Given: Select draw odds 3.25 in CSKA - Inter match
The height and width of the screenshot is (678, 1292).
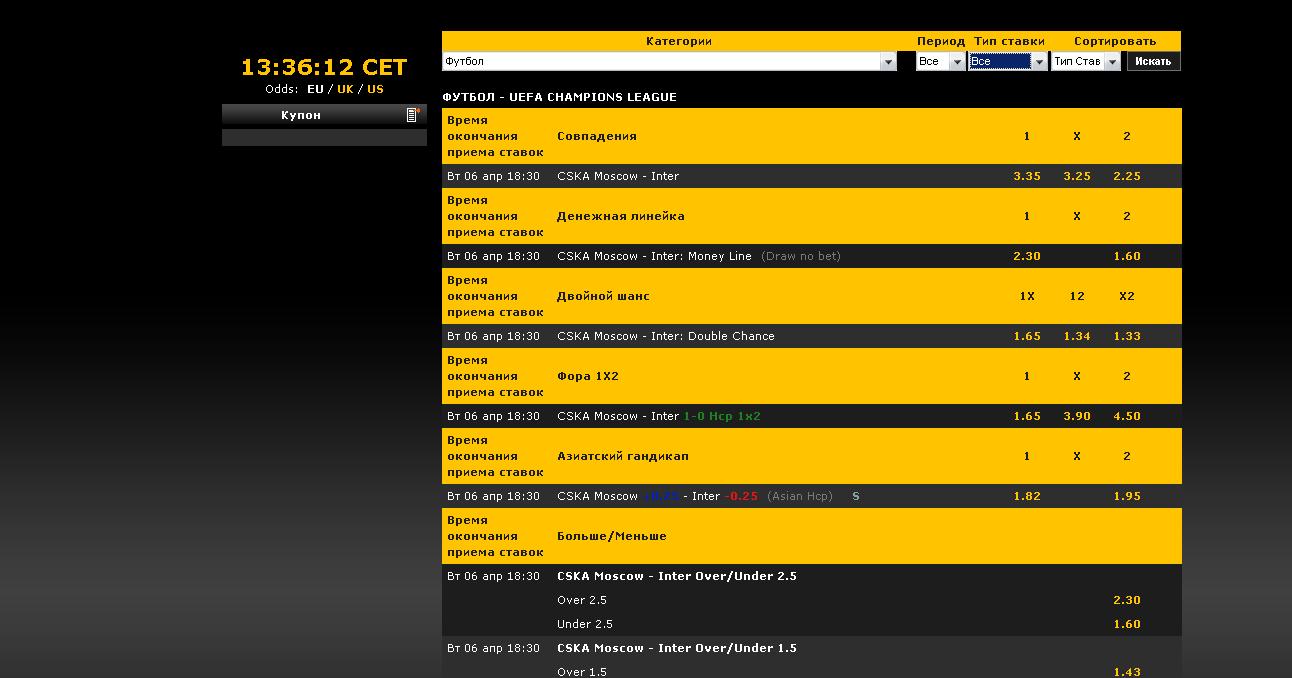Looking at the screenshot, I should click(x=1077, y=176).
